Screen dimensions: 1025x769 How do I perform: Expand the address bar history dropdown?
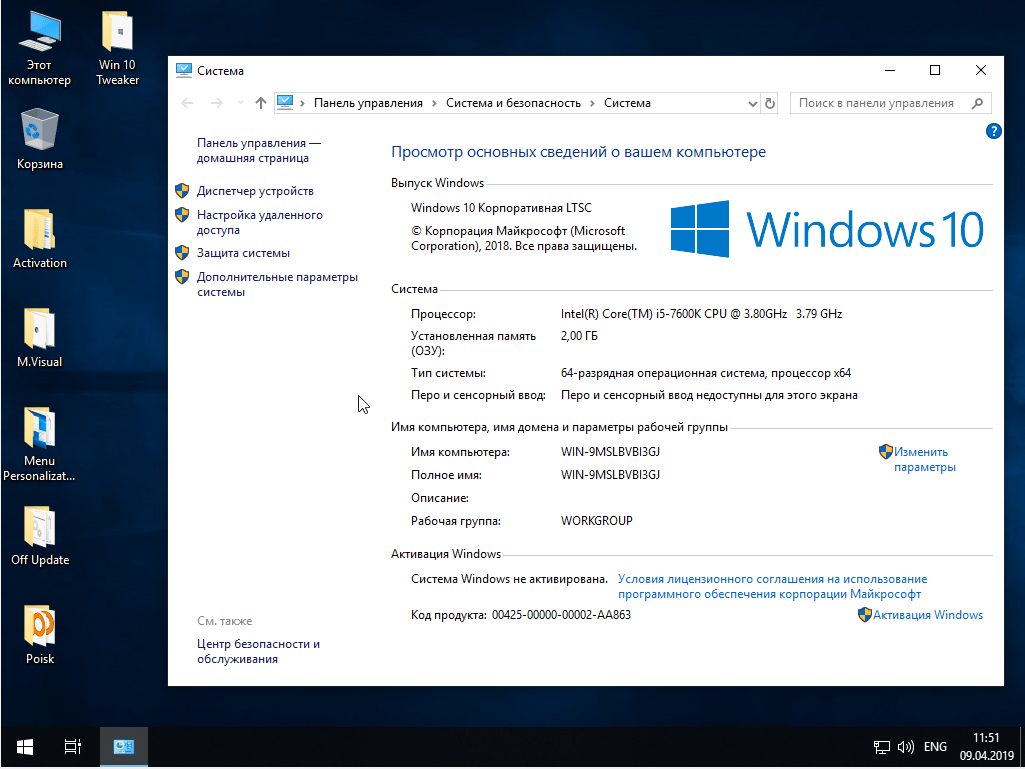coord(752,103)
